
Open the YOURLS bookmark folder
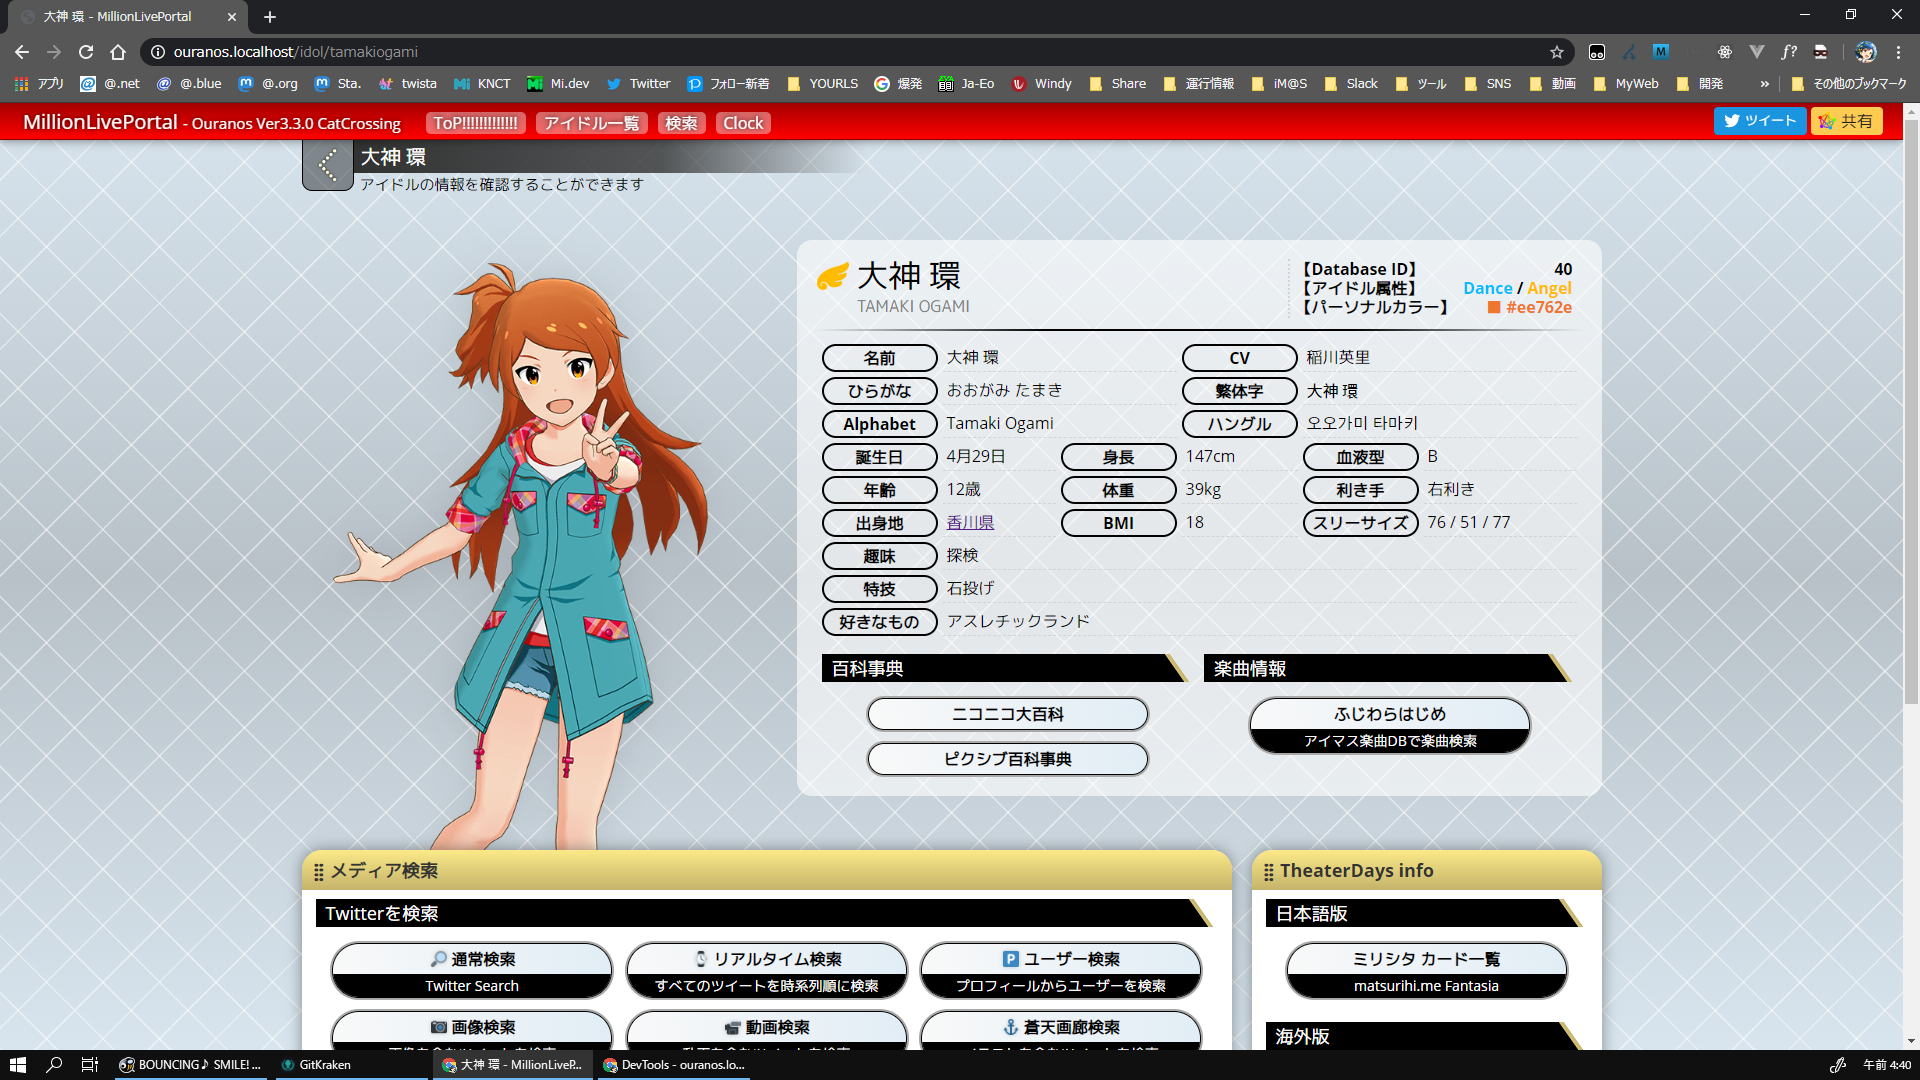(822, 84)
